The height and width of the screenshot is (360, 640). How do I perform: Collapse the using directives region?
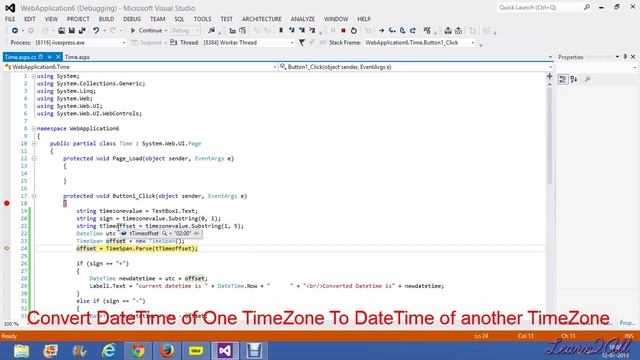[x=34, y=76]
